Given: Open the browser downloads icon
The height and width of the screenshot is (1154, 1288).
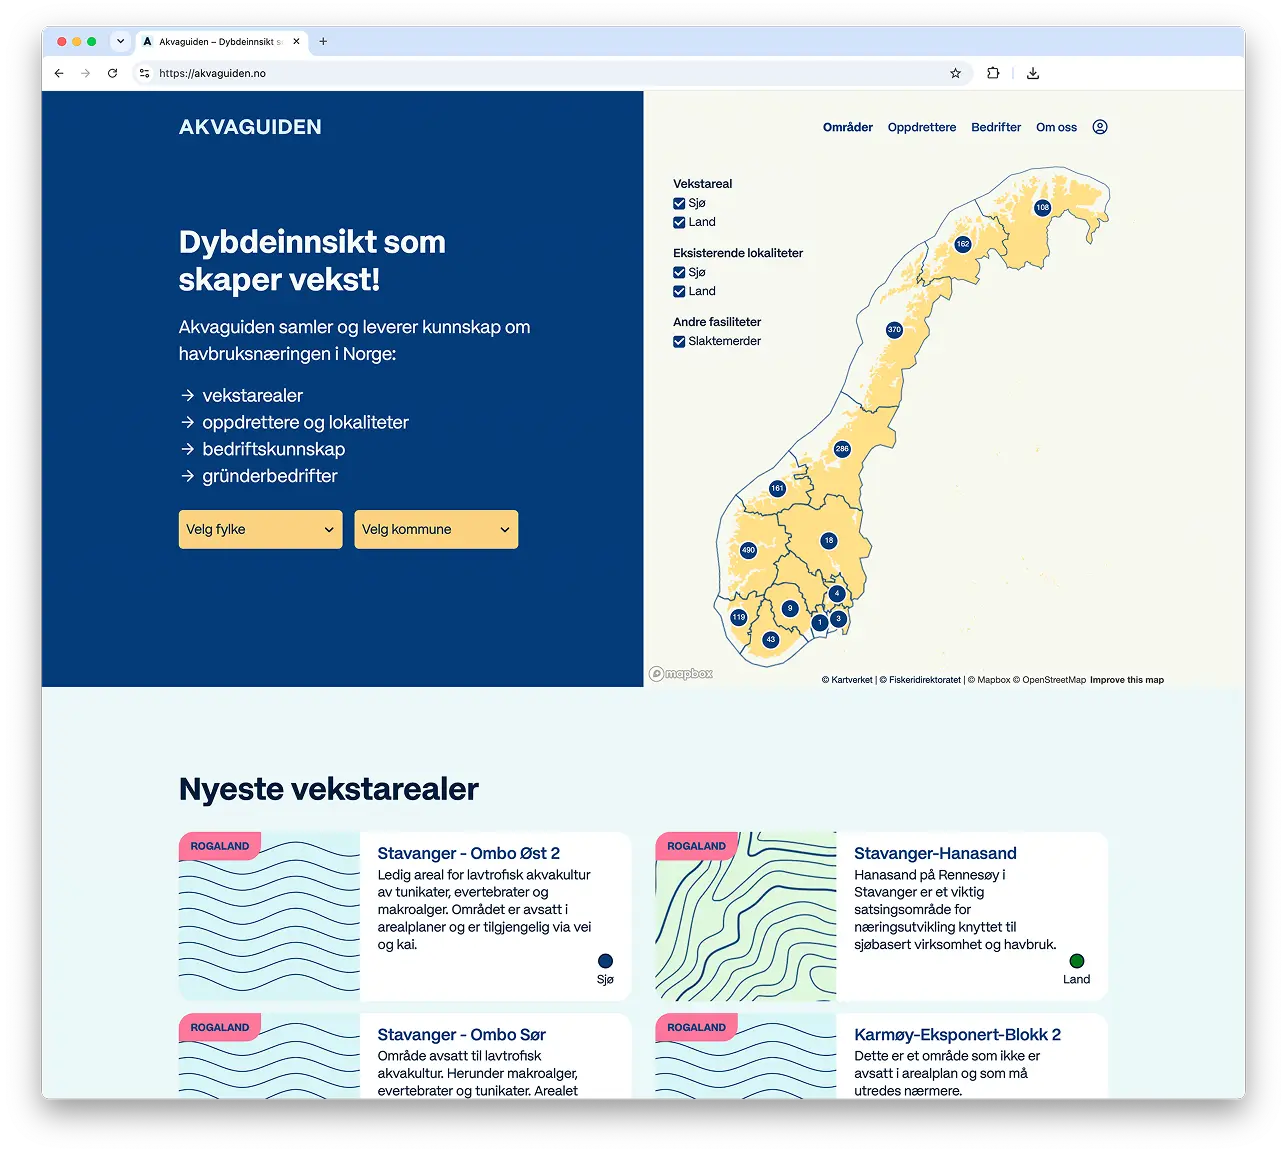Looking at the screenshot, I should coord(1033,73).
